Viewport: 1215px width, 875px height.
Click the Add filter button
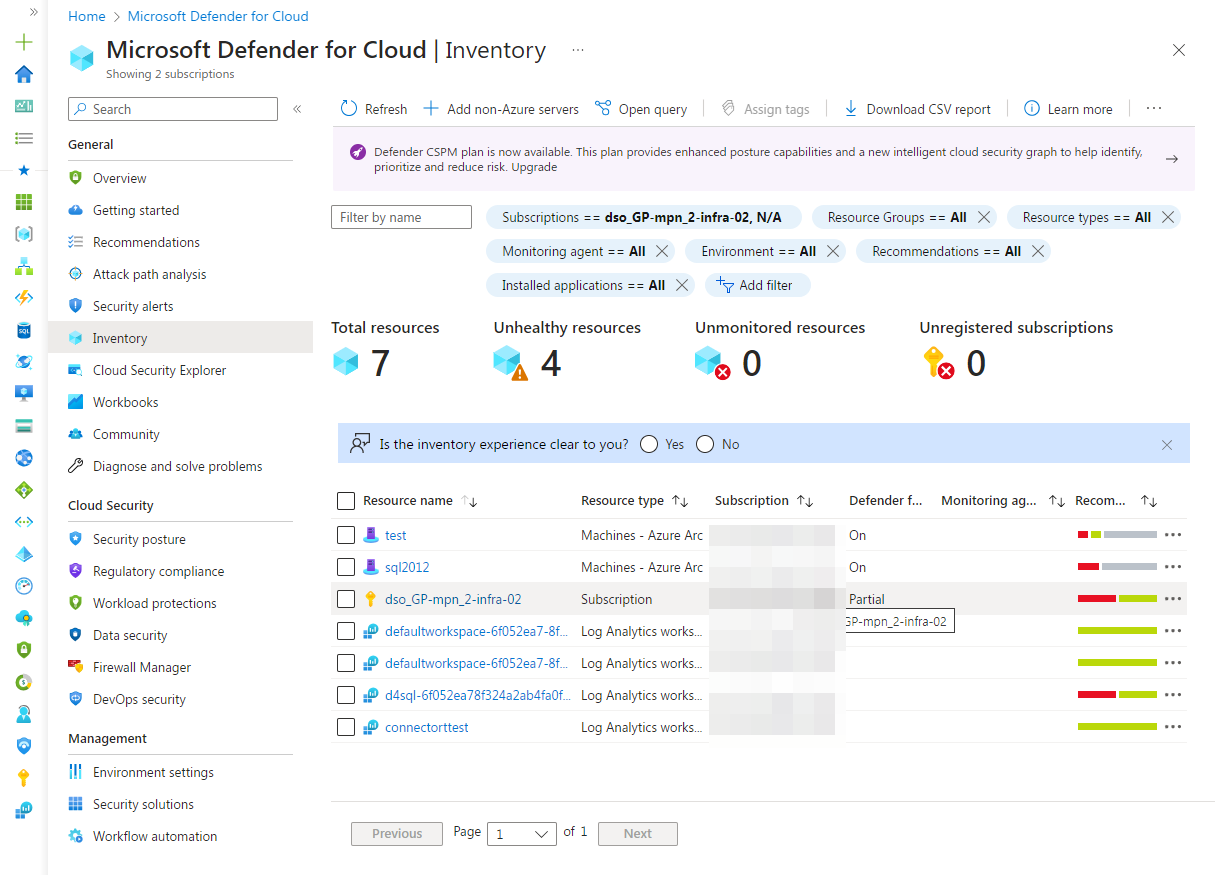[x=757, y=285]
